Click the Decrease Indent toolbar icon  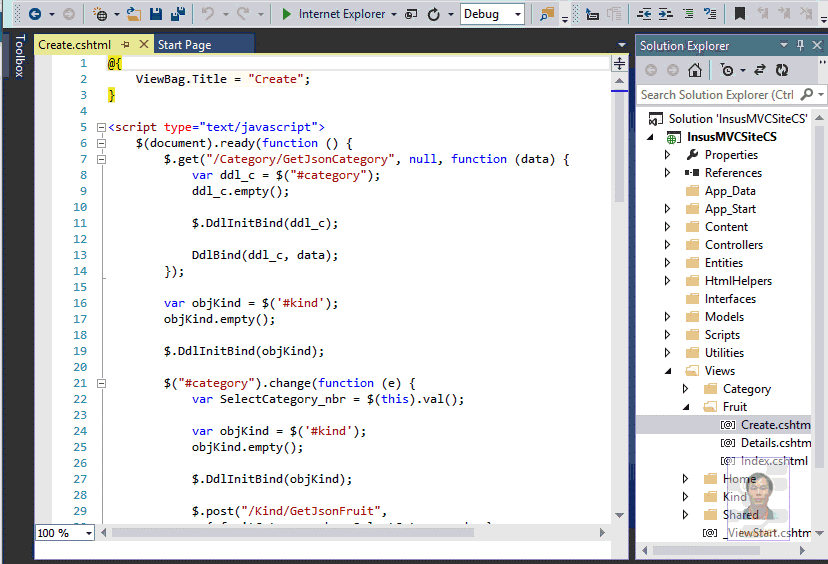tap(644, 14)
